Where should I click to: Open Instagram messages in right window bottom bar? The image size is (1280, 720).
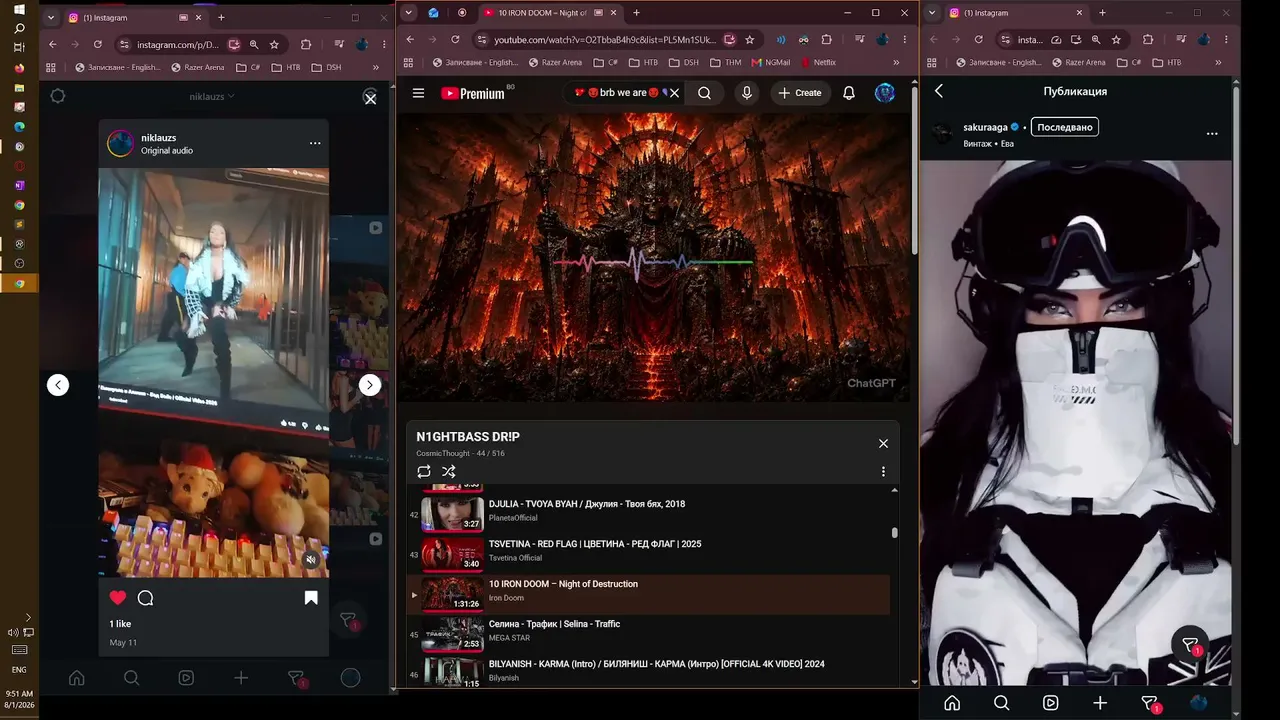coord(1150,704)
